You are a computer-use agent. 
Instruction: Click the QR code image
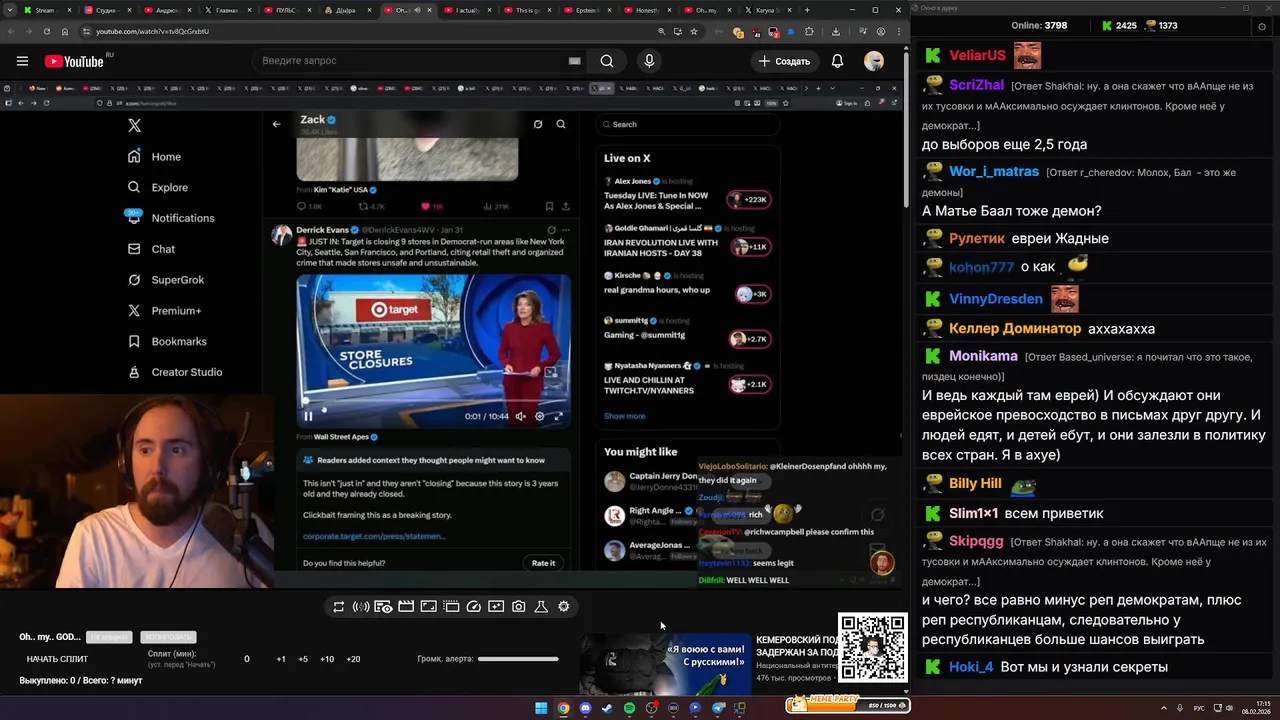[x=873, y=648]
